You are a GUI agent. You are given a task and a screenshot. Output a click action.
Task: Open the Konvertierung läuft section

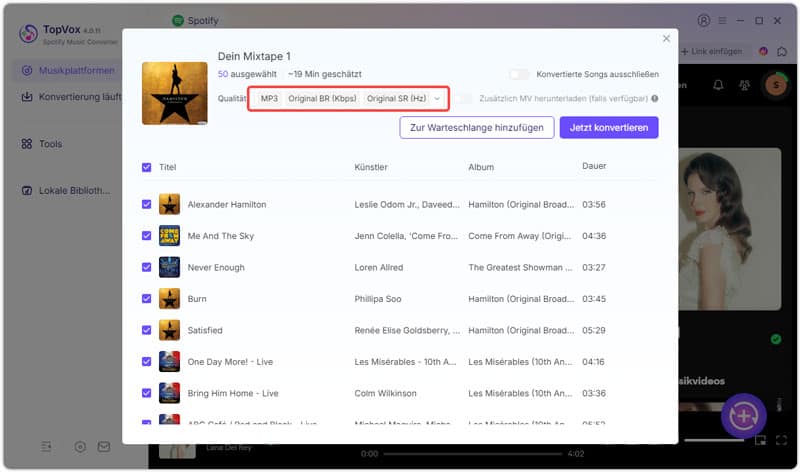click(x=71, y=96)
